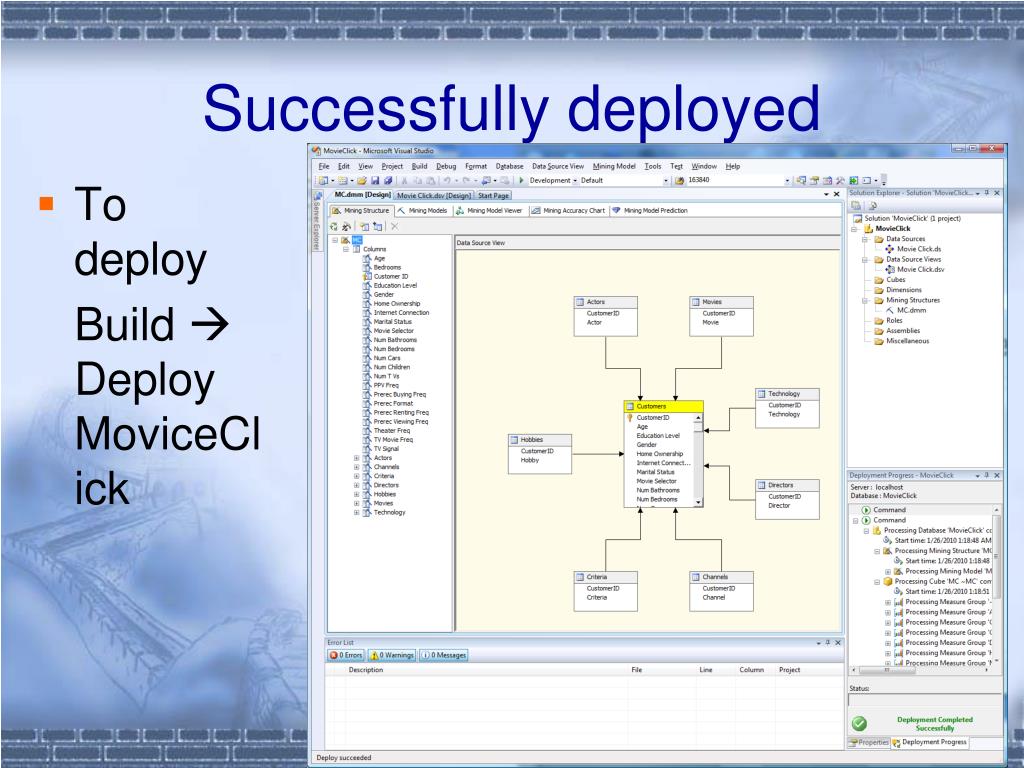
Task: Click the Directors table header in diagram
Action: 787,485
